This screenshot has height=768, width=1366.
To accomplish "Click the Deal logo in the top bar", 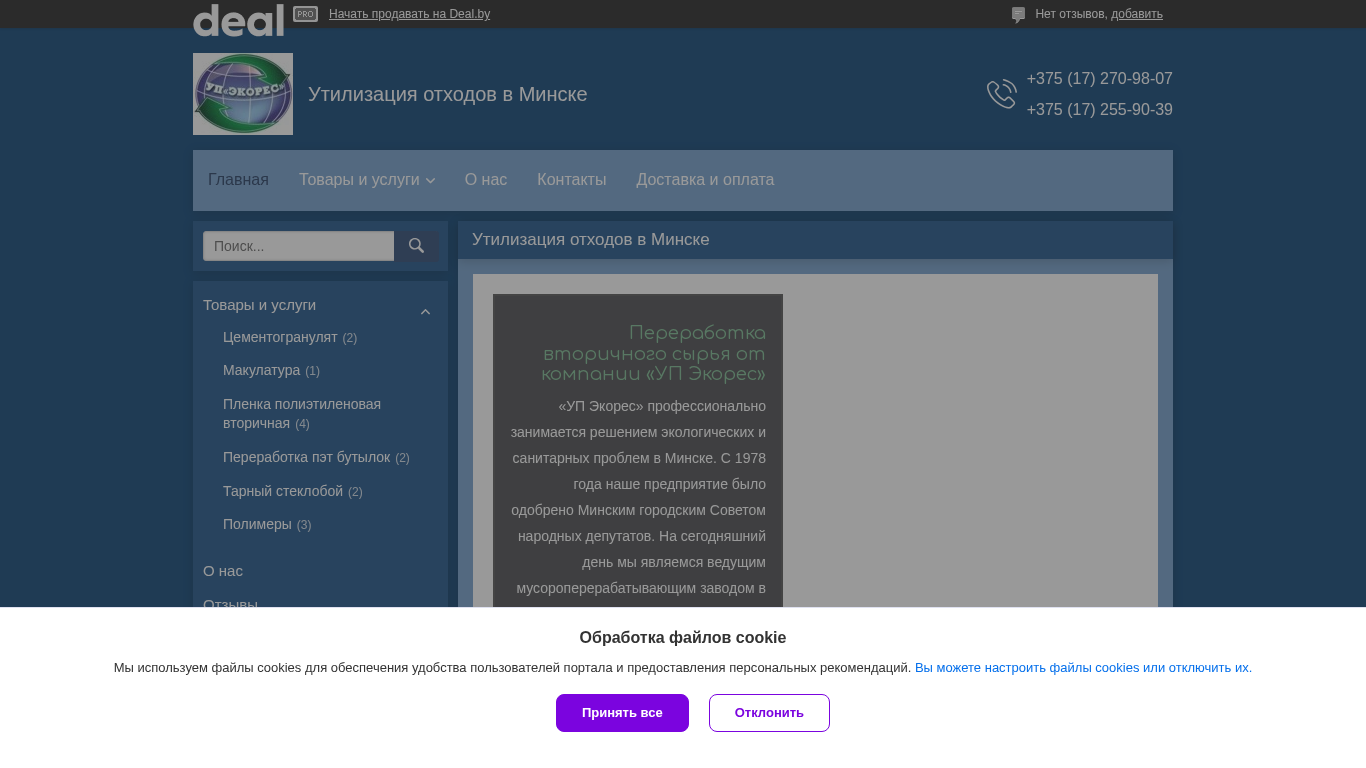I will [x=238, y=20].
